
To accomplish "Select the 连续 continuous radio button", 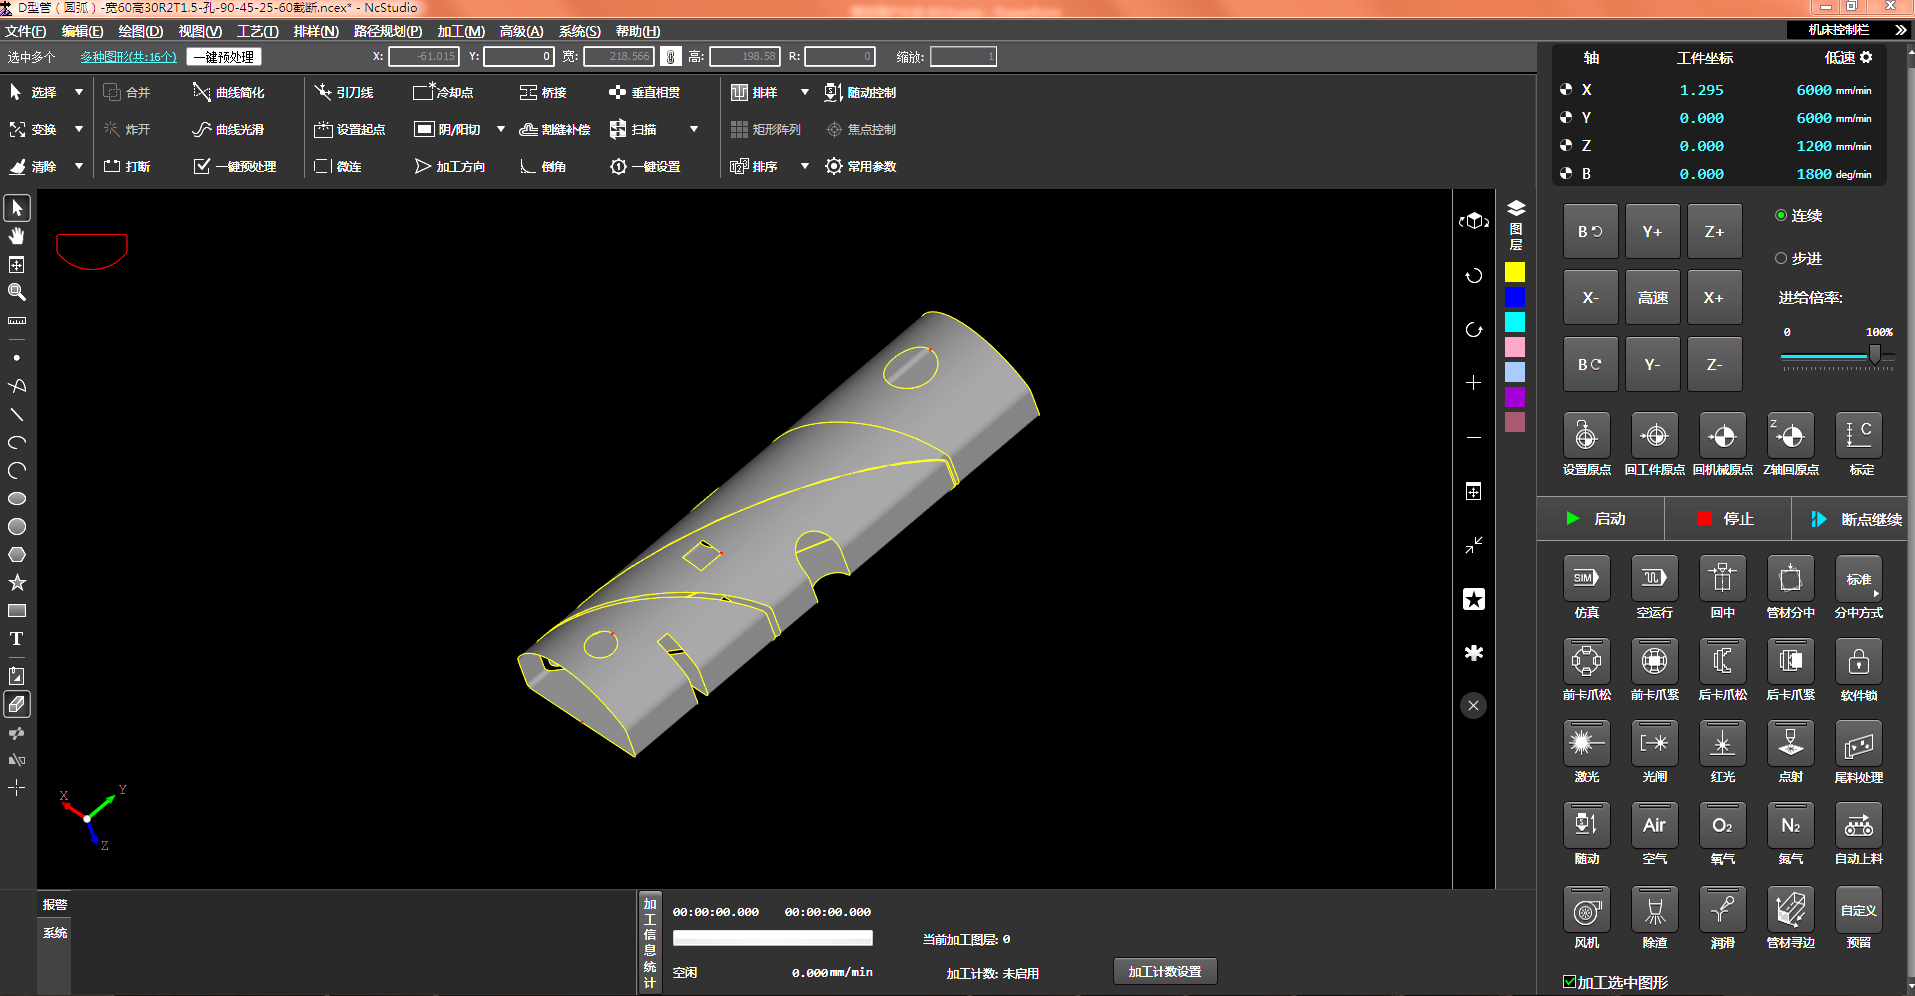I will click(x=1781, y=215).
